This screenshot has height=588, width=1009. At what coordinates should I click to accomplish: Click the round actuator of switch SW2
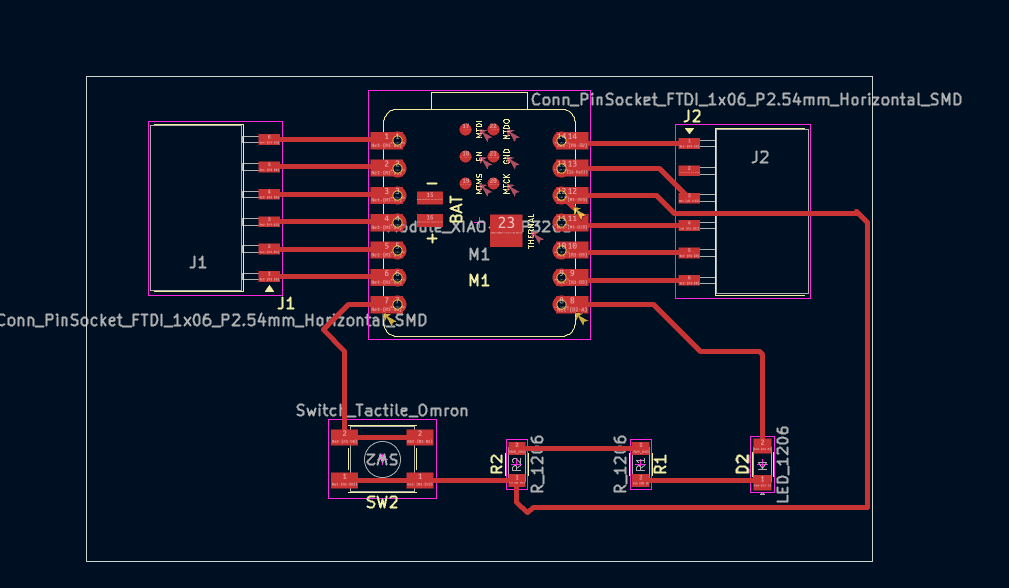(x=382, y=459)
